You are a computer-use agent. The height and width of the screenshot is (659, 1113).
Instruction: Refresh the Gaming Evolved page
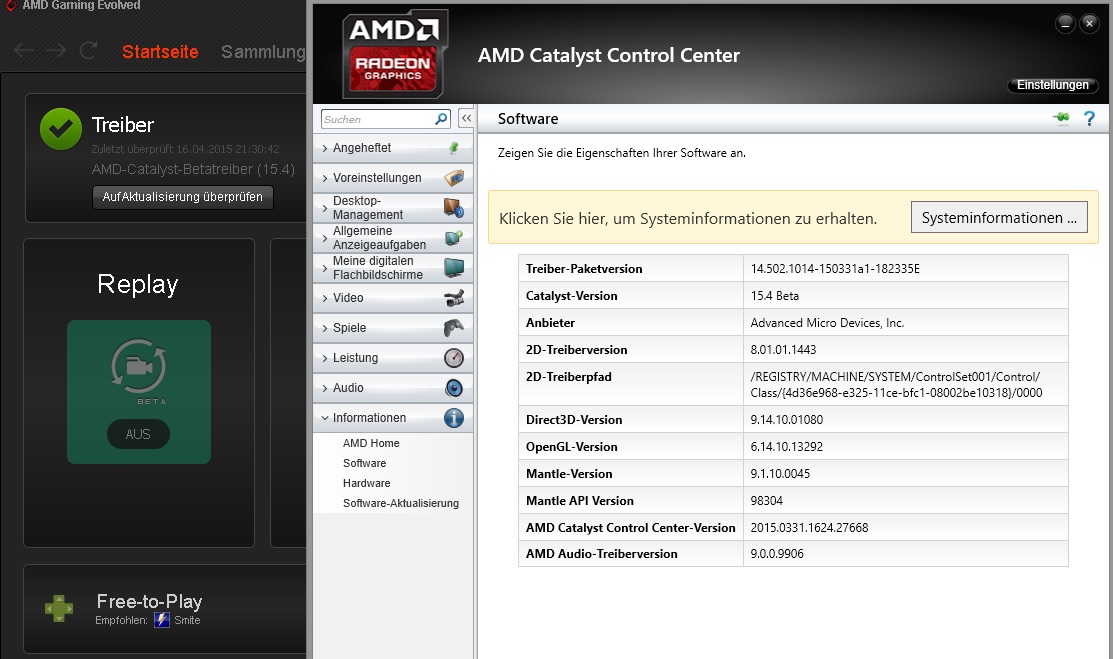point(88,50)
